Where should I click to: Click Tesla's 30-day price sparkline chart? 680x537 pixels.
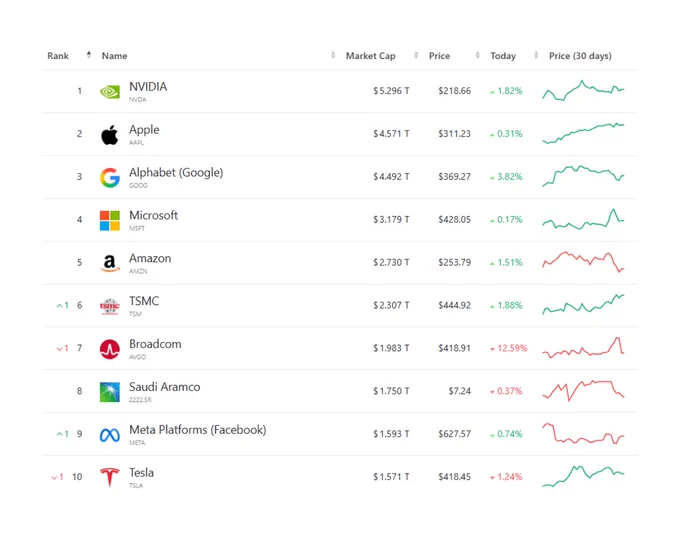[x=583, y=476]
